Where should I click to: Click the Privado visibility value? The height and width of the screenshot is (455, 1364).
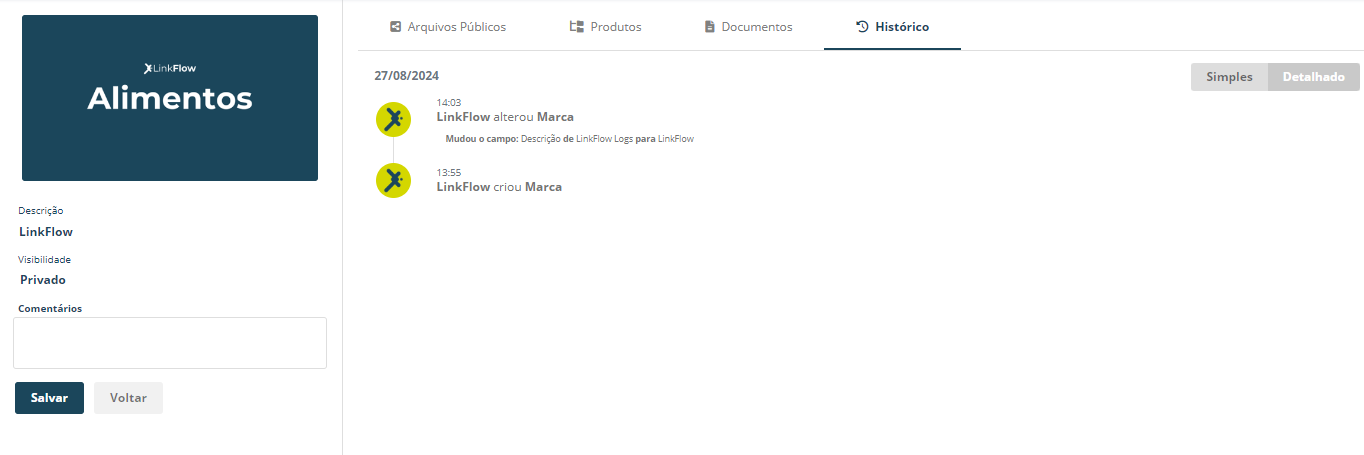click(43, 280)
